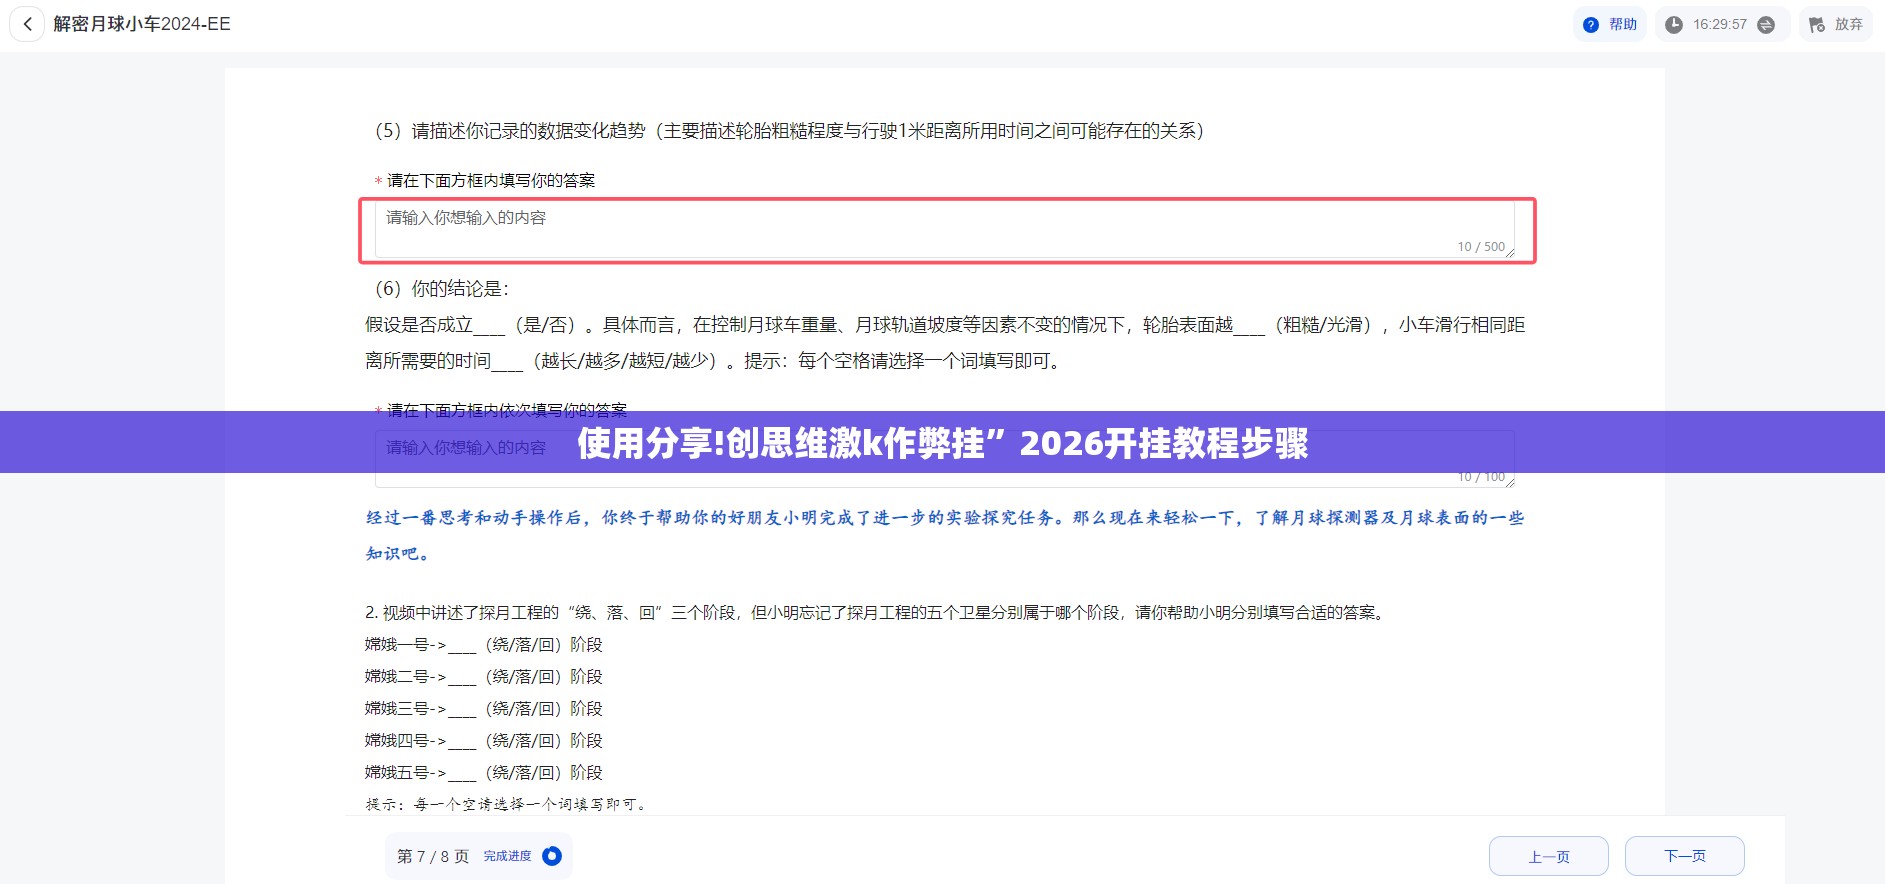Image resolution: width=1885 pixels, height=884 pixels.
Task: Focus the question 5 answer text box
Action: (x=945, y=230)
